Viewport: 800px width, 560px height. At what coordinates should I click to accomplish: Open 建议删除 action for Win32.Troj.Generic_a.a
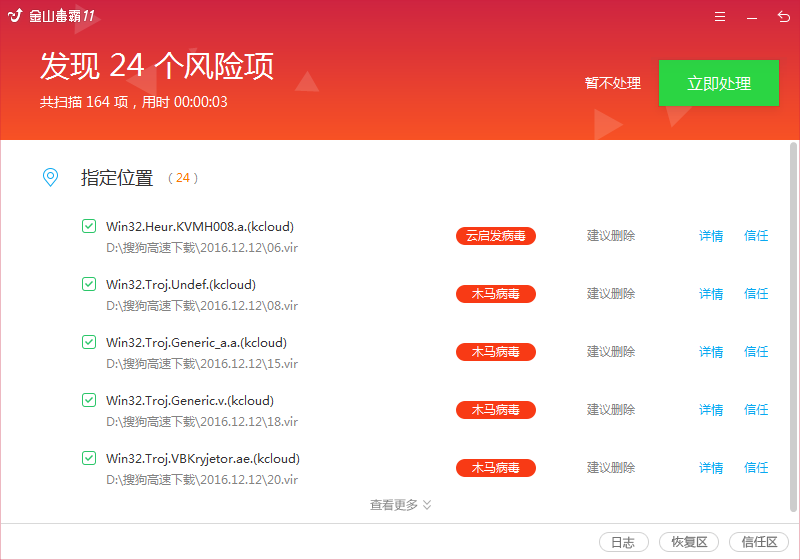610,352
